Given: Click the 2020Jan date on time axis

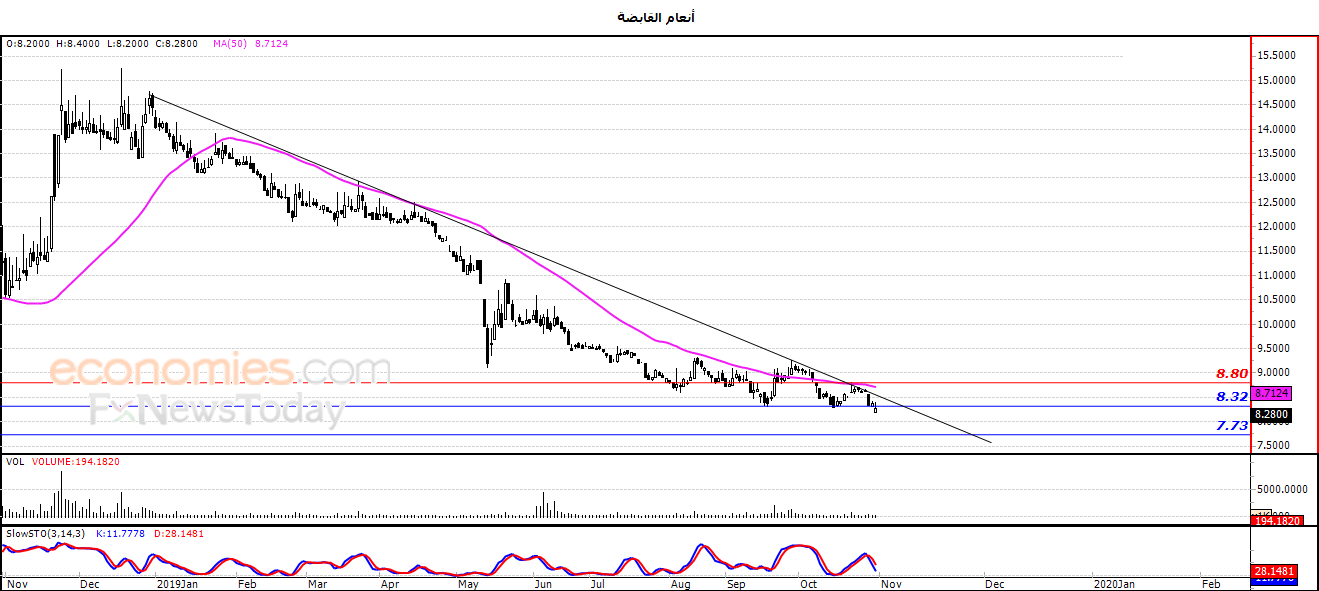Looking at the screenshot, I should (x=1114, y=583).
